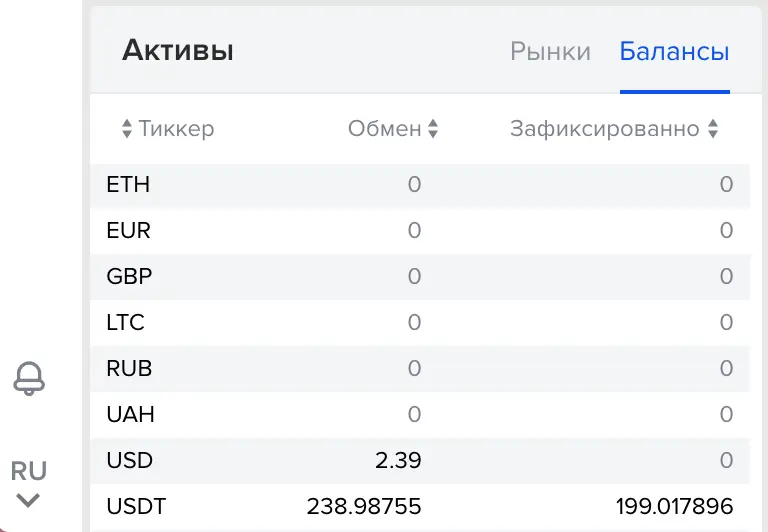
Task: Sort by Обмен column arrows
Action: tap(433, 129)
